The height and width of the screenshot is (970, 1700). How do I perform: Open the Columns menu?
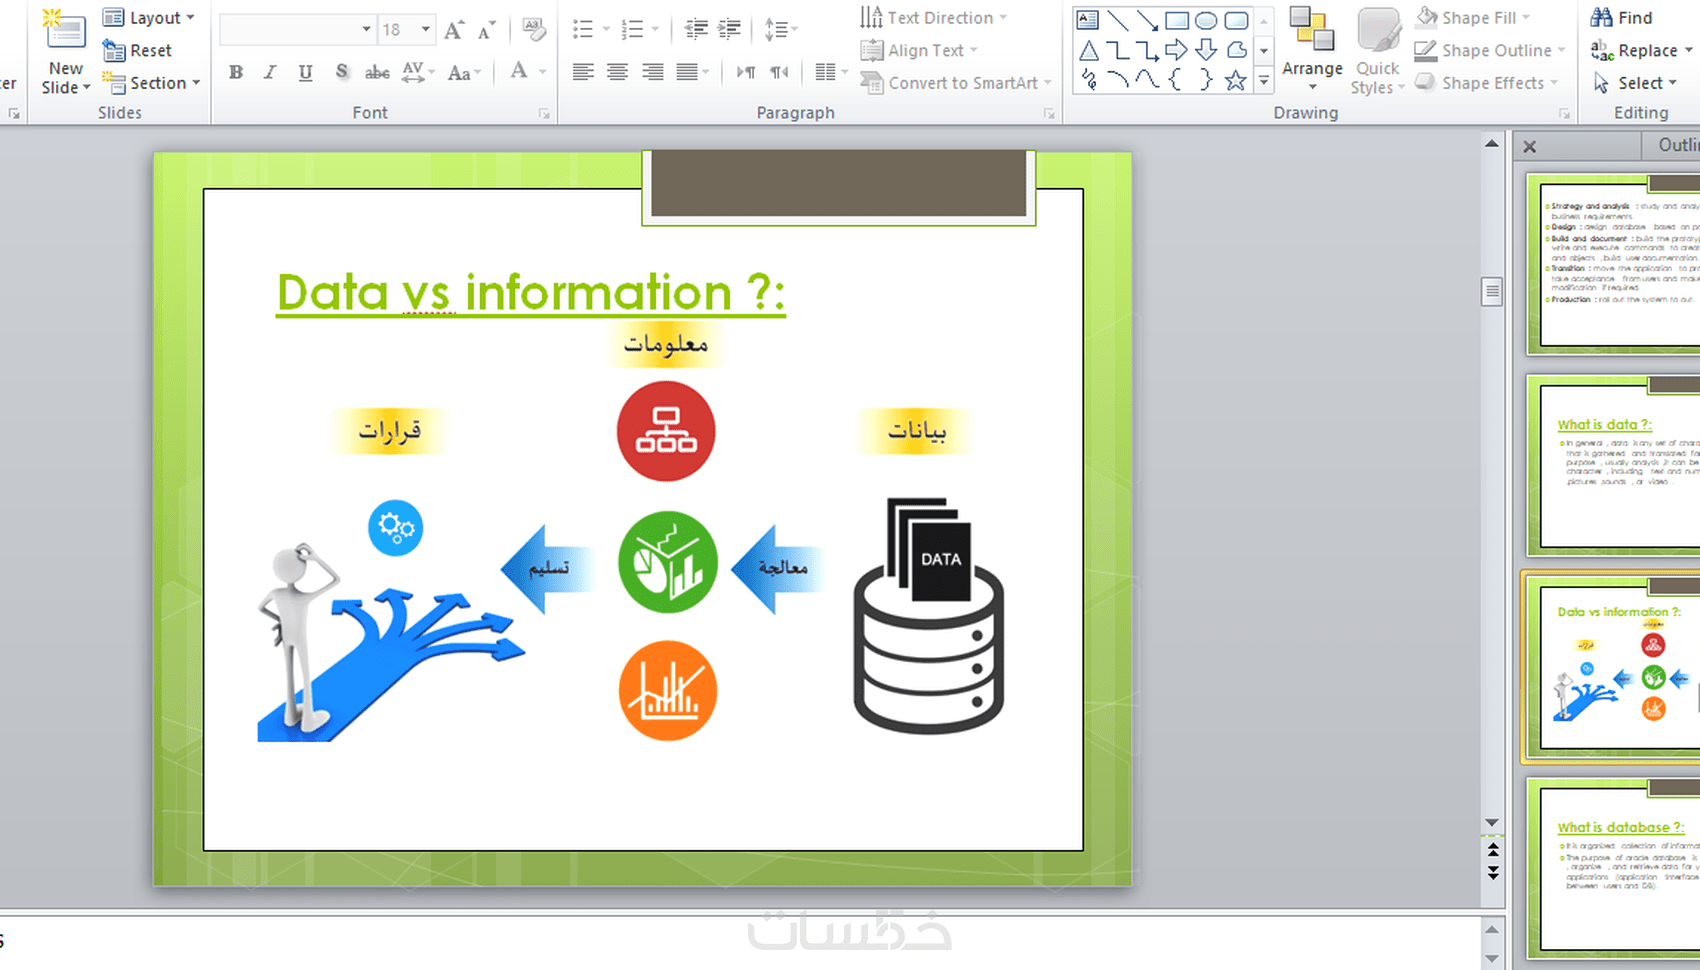830,72
